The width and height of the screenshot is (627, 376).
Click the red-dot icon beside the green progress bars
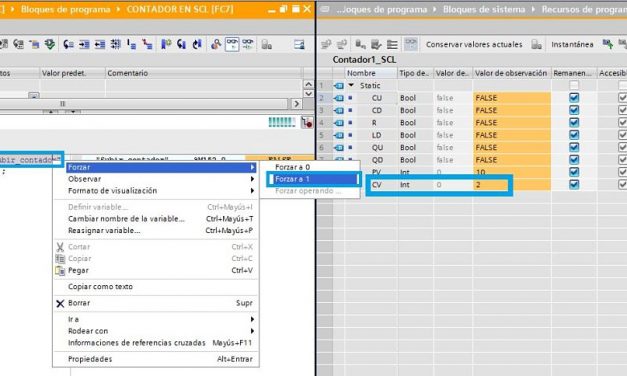(x=307, y=122)
